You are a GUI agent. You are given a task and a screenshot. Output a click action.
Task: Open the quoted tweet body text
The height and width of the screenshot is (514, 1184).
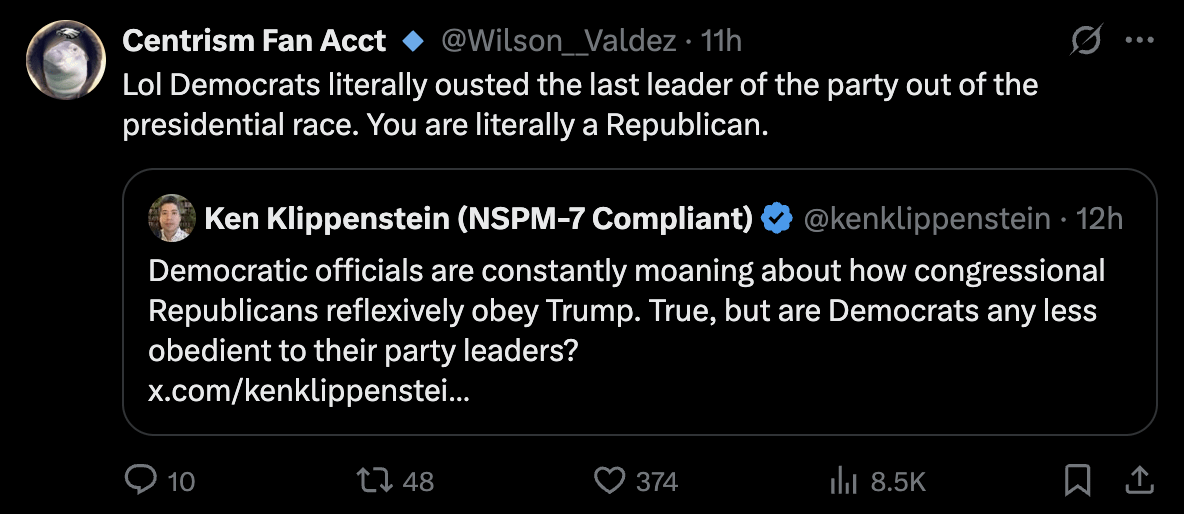coord(626,310)
